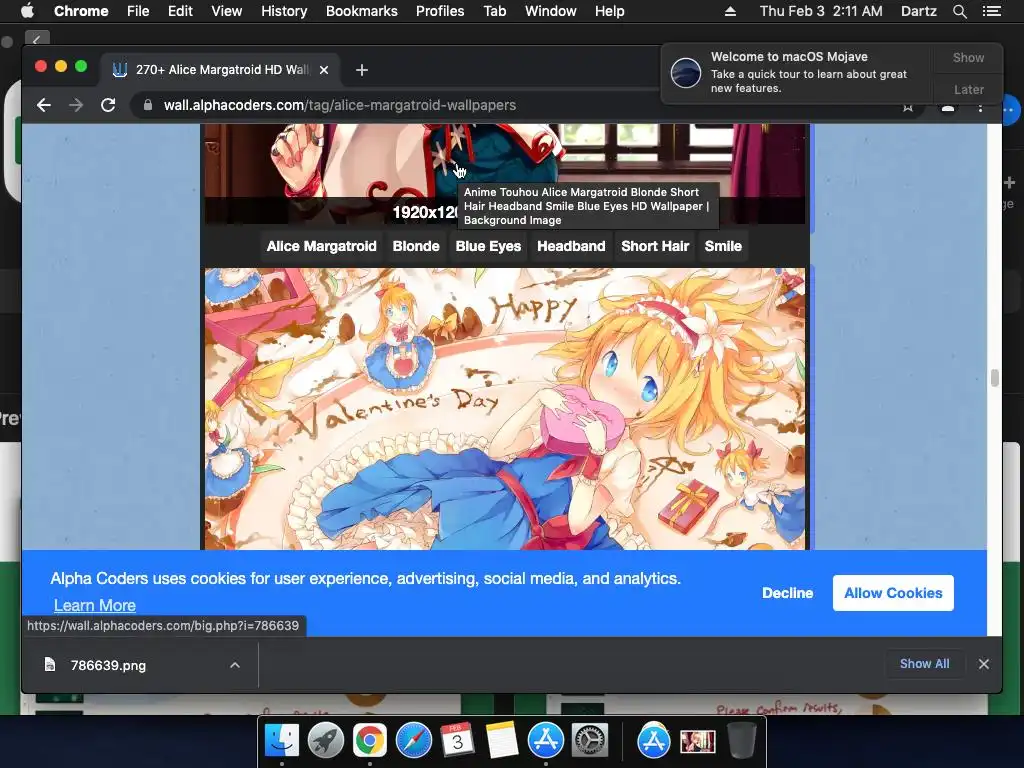Open Spotlight search magnifier
Image resolution: width=1024 pixels, height=768 pixels.
pos(959,11)
